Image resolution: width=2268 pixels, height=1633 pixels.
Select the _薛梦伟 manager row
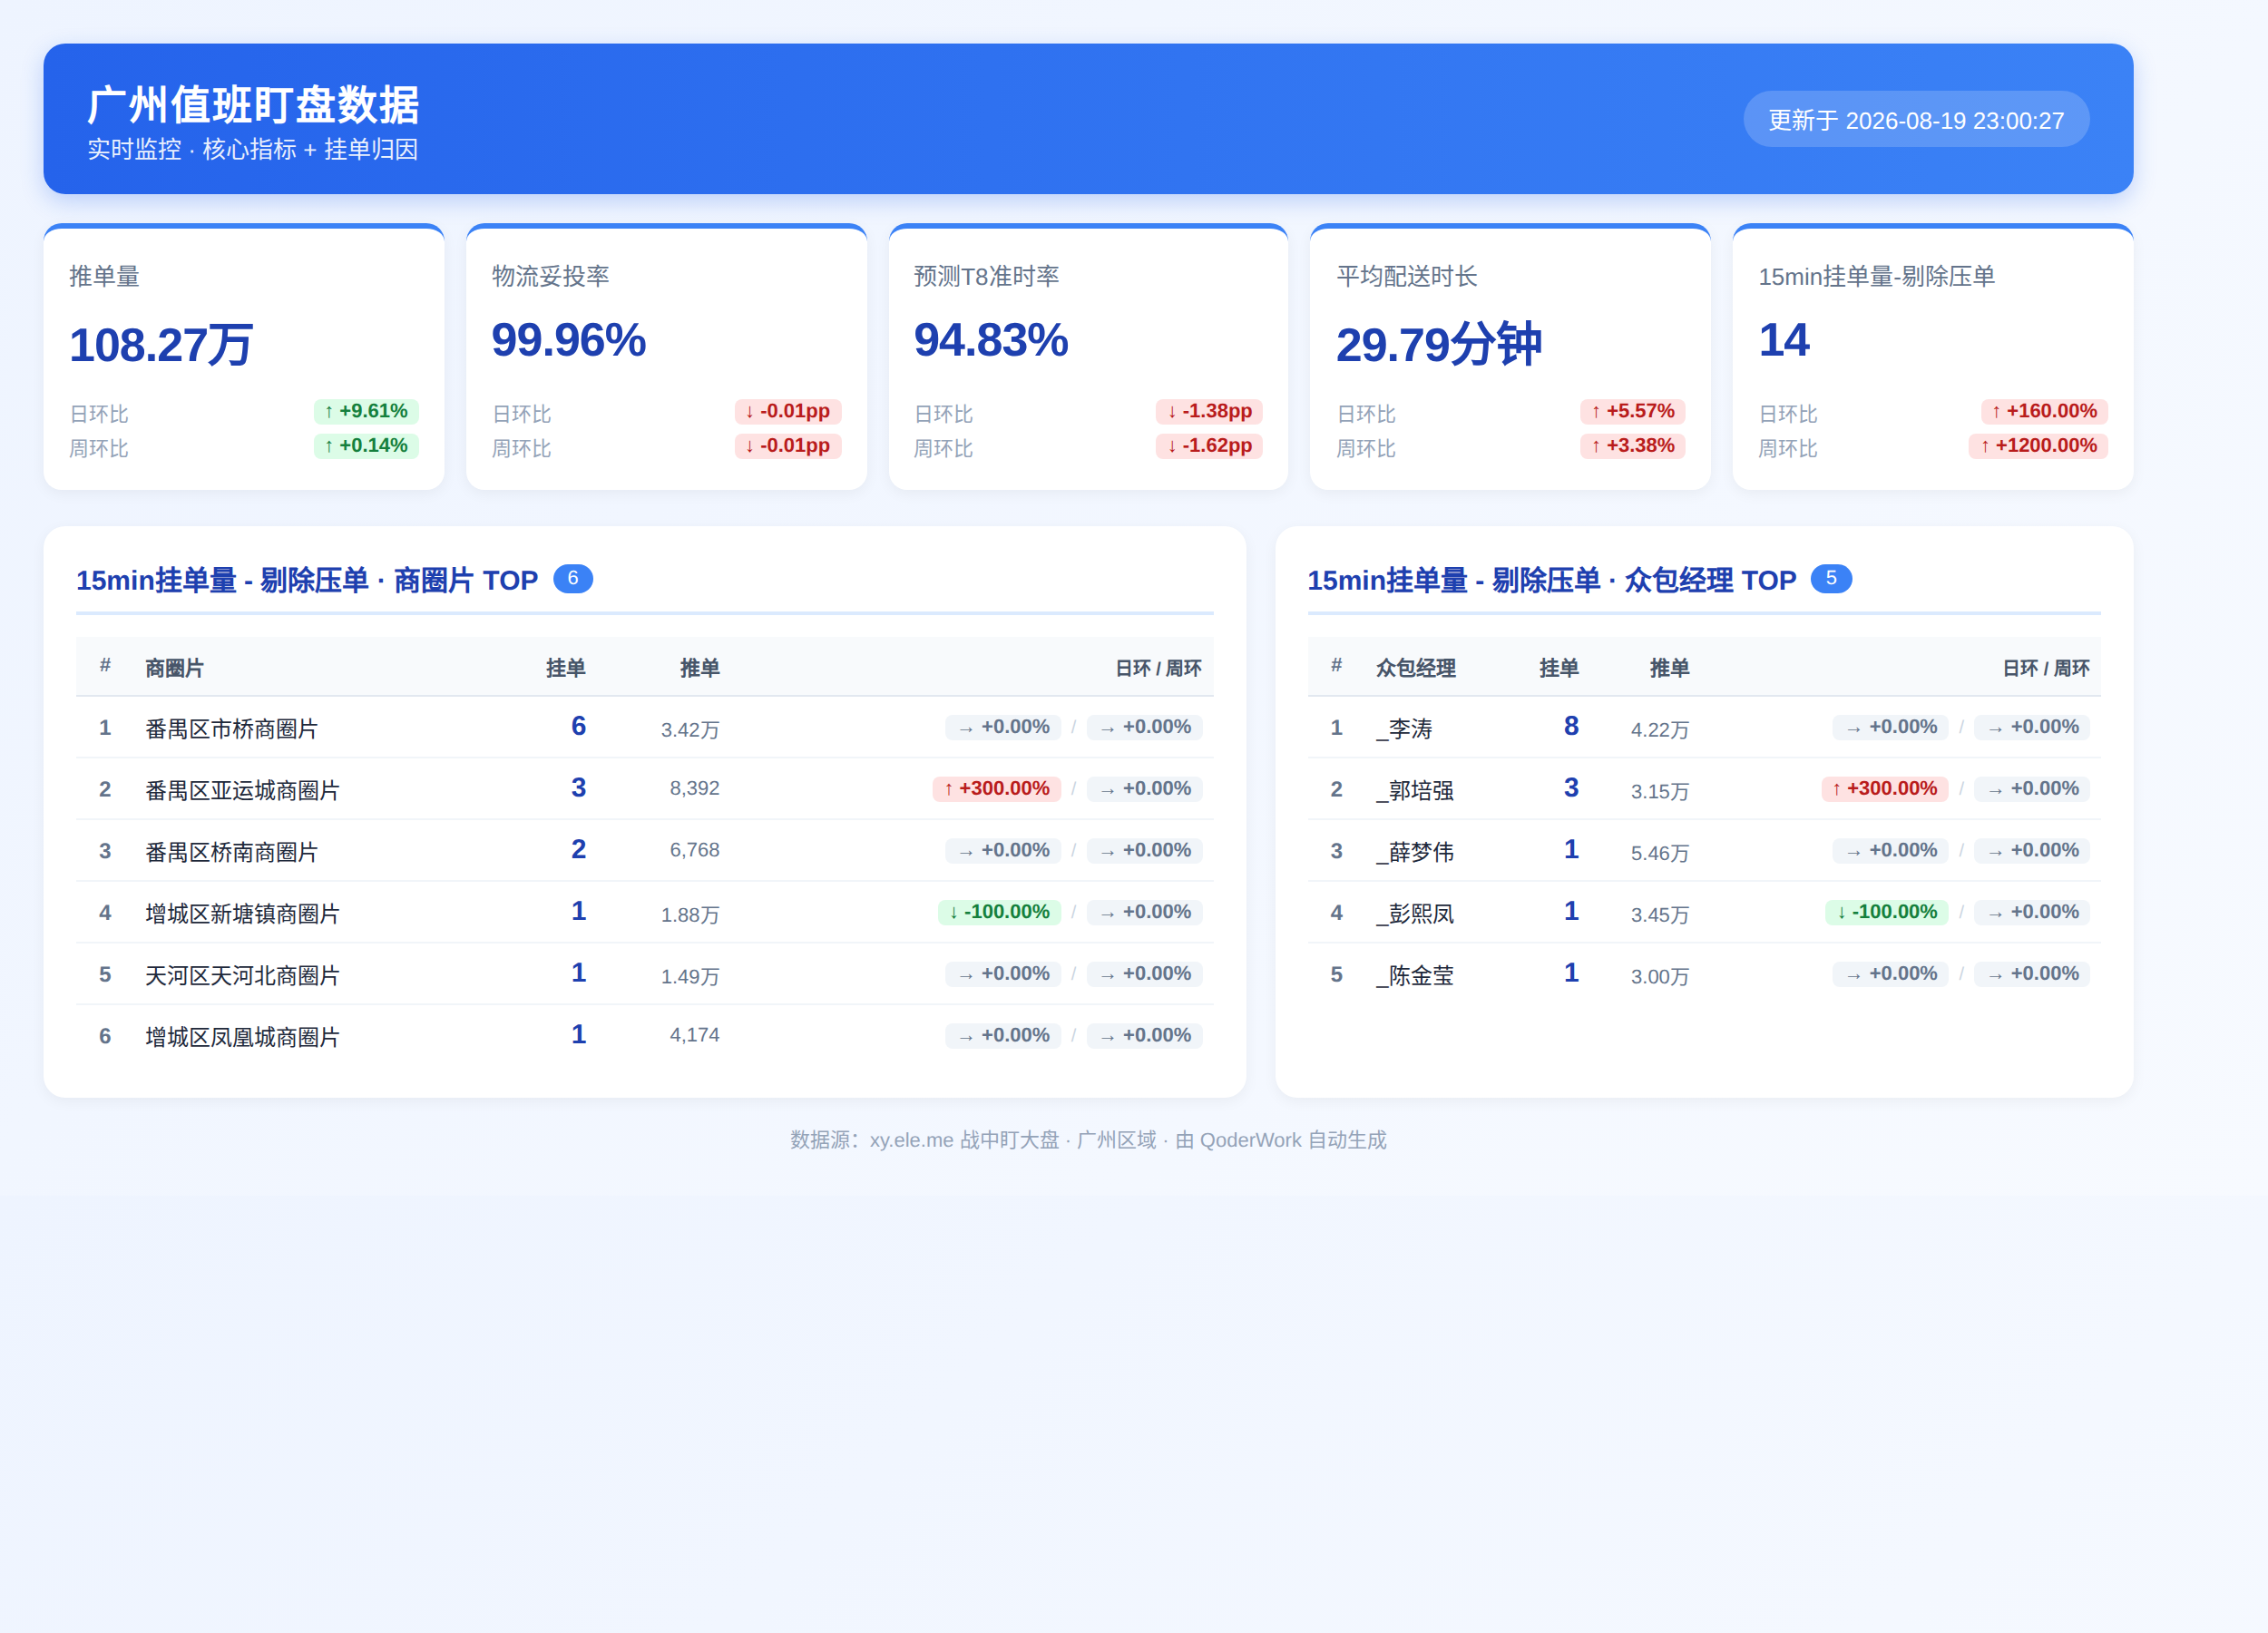tap(1704, 851)
